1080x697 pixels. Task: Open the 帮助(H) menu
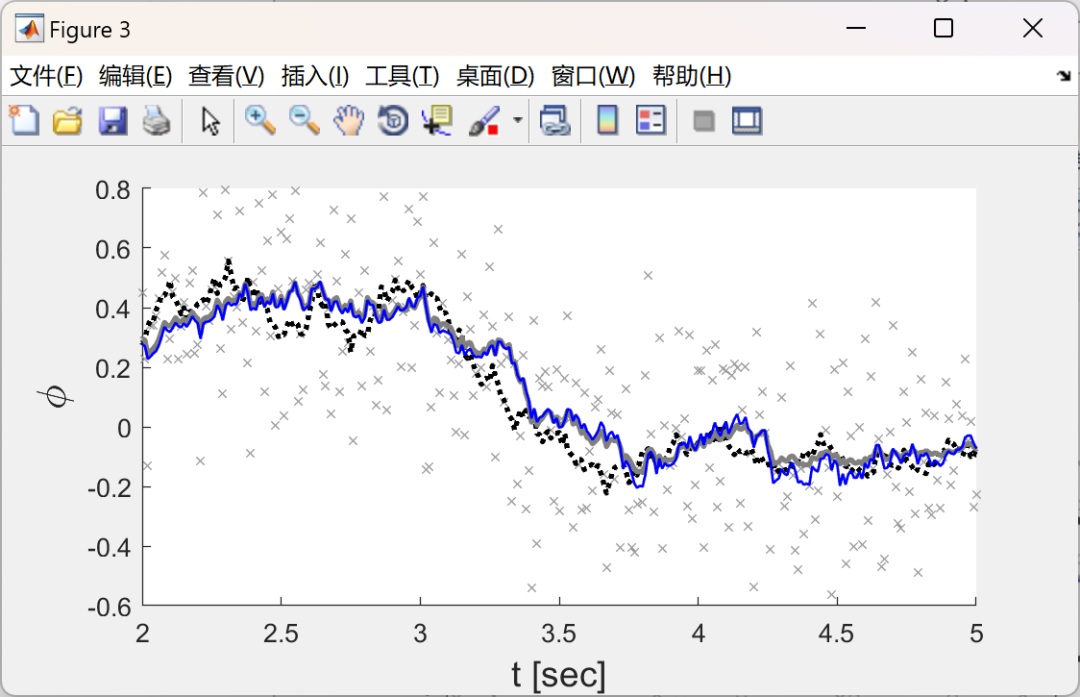click(692, 76)
